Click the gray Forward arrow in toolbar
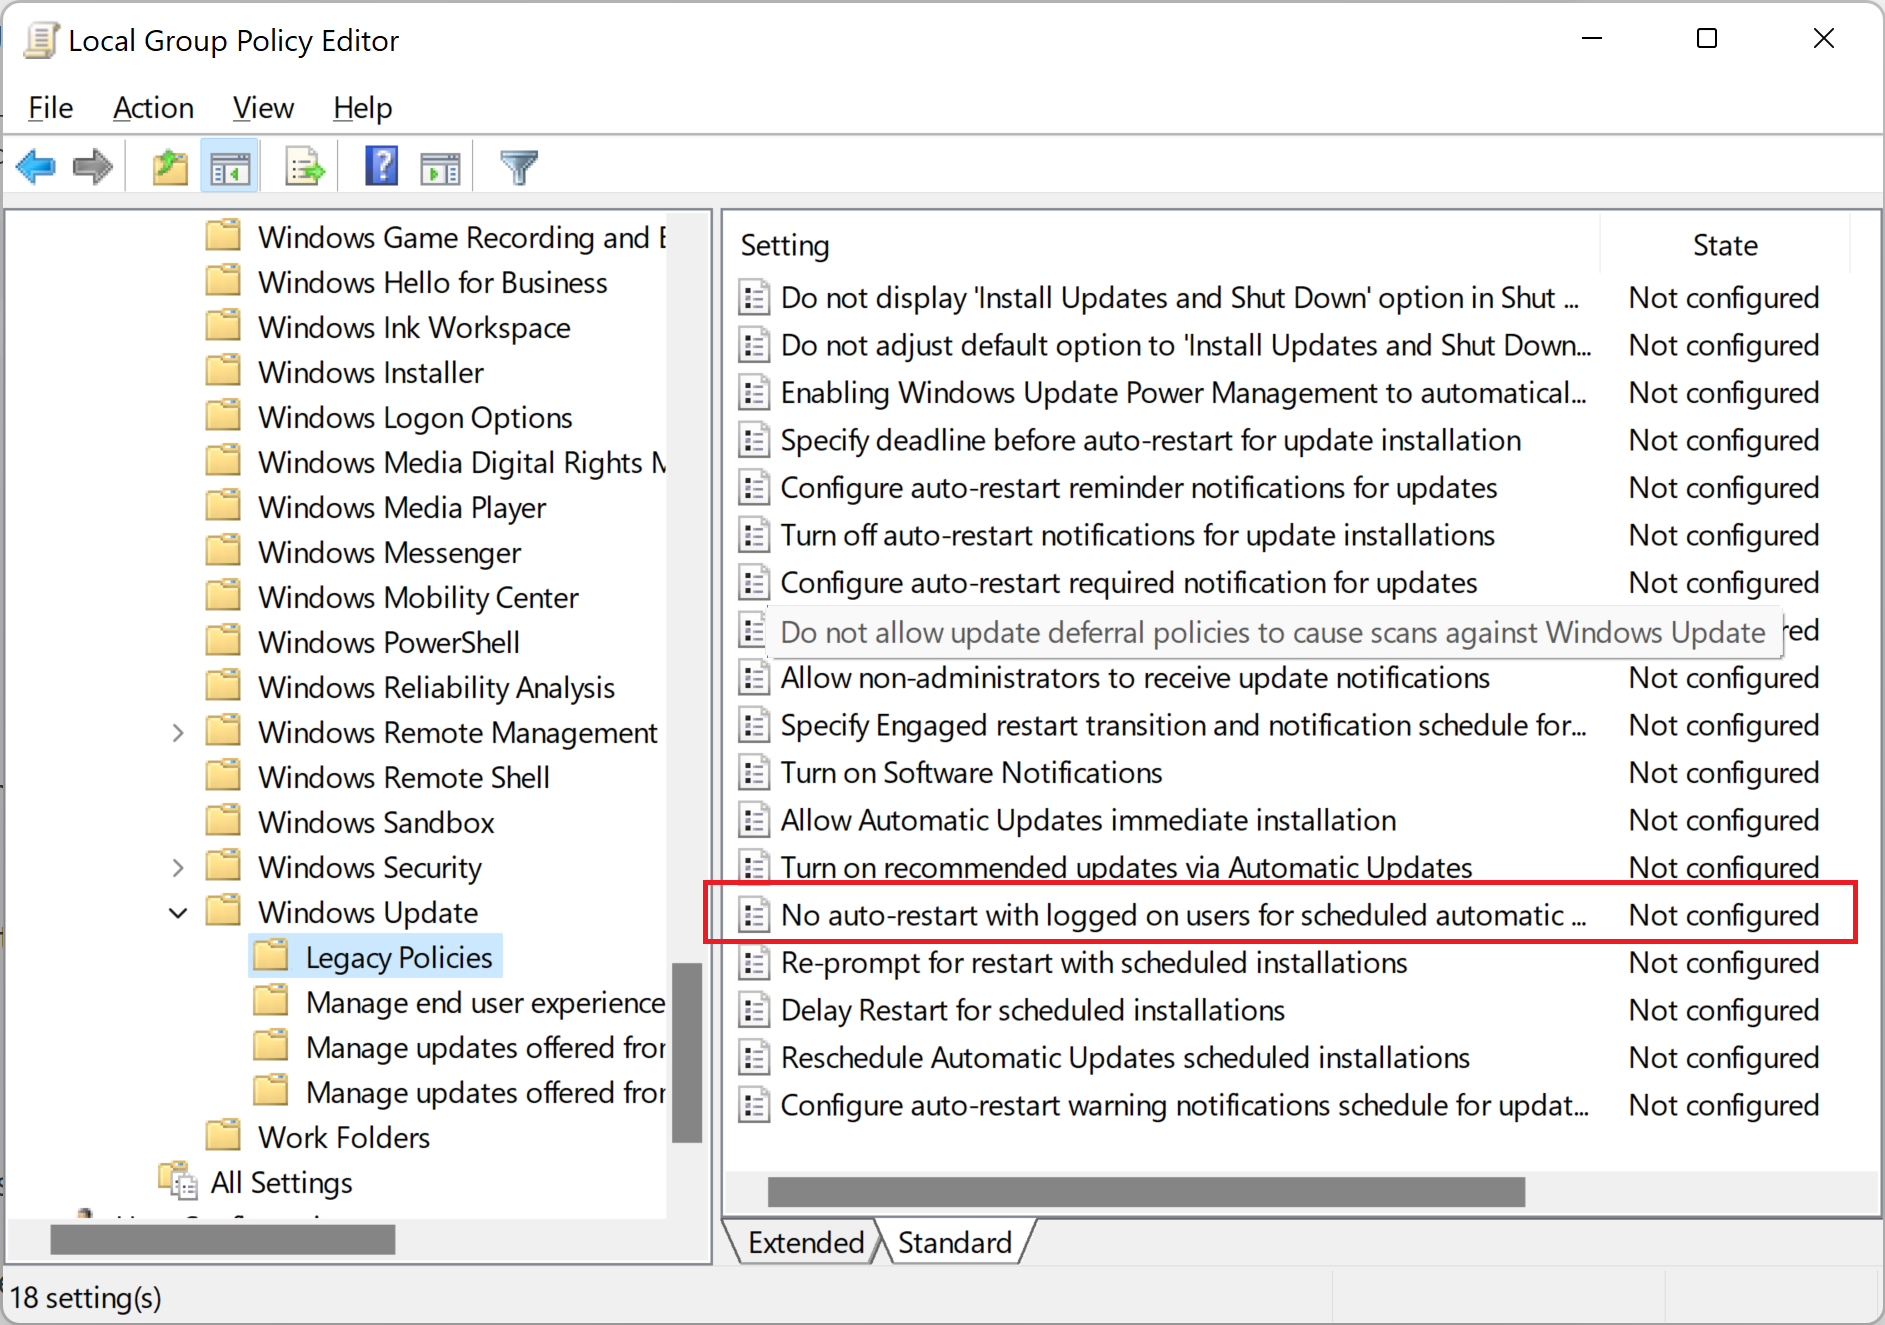 coord(93,166)
